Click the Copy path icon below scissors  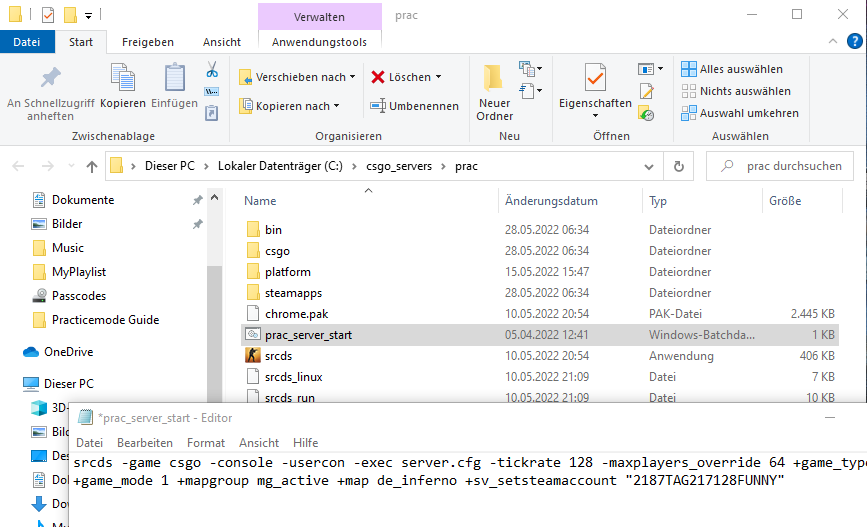click(x=212, y=91)
